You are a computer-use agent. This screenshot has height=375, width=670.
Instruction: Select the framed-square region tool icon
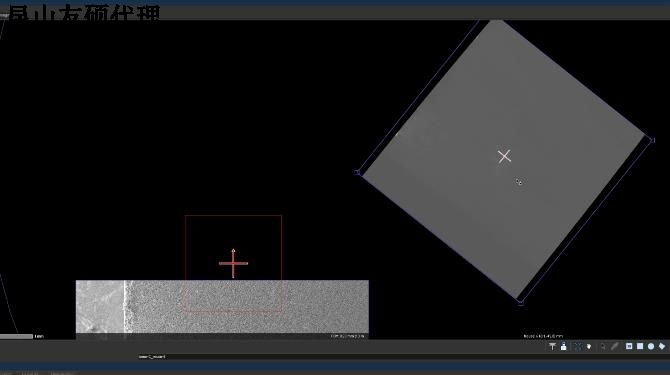click(x=629, y=346)
